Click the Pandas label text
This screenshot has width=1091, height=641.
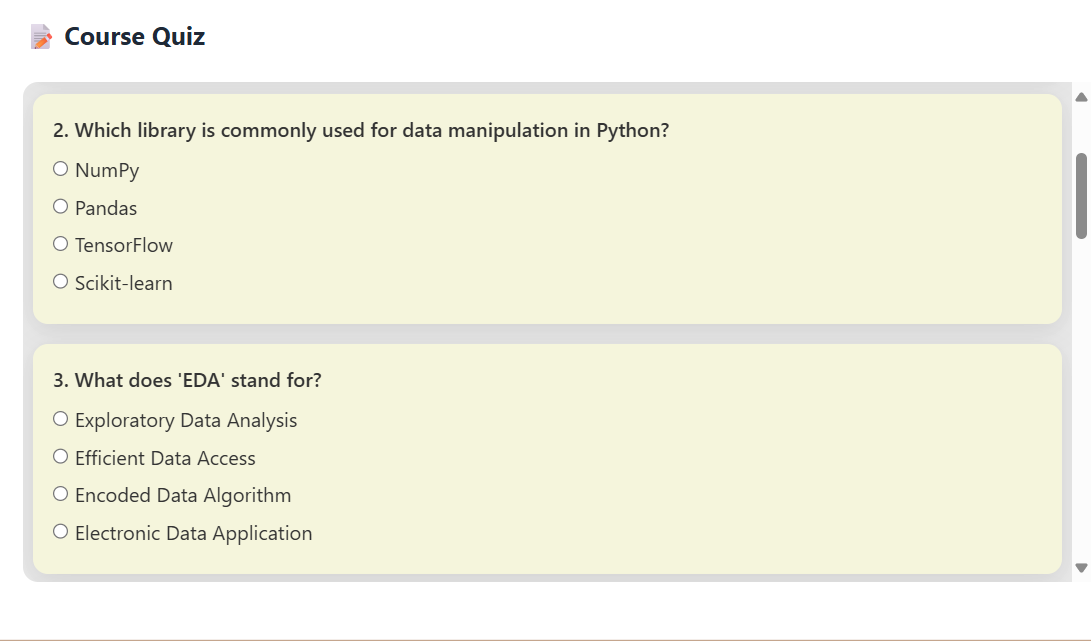click(x=106, y=208)
